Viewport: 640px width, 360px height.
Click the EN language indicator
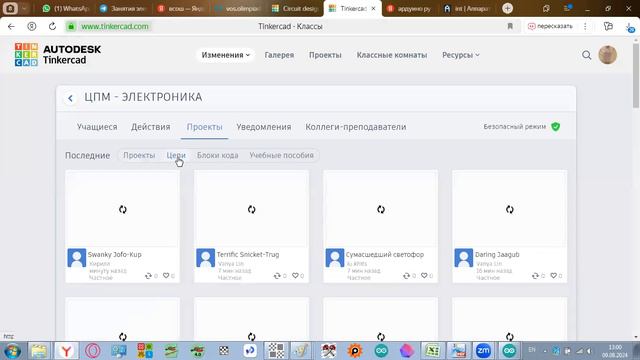pos(532,350)
